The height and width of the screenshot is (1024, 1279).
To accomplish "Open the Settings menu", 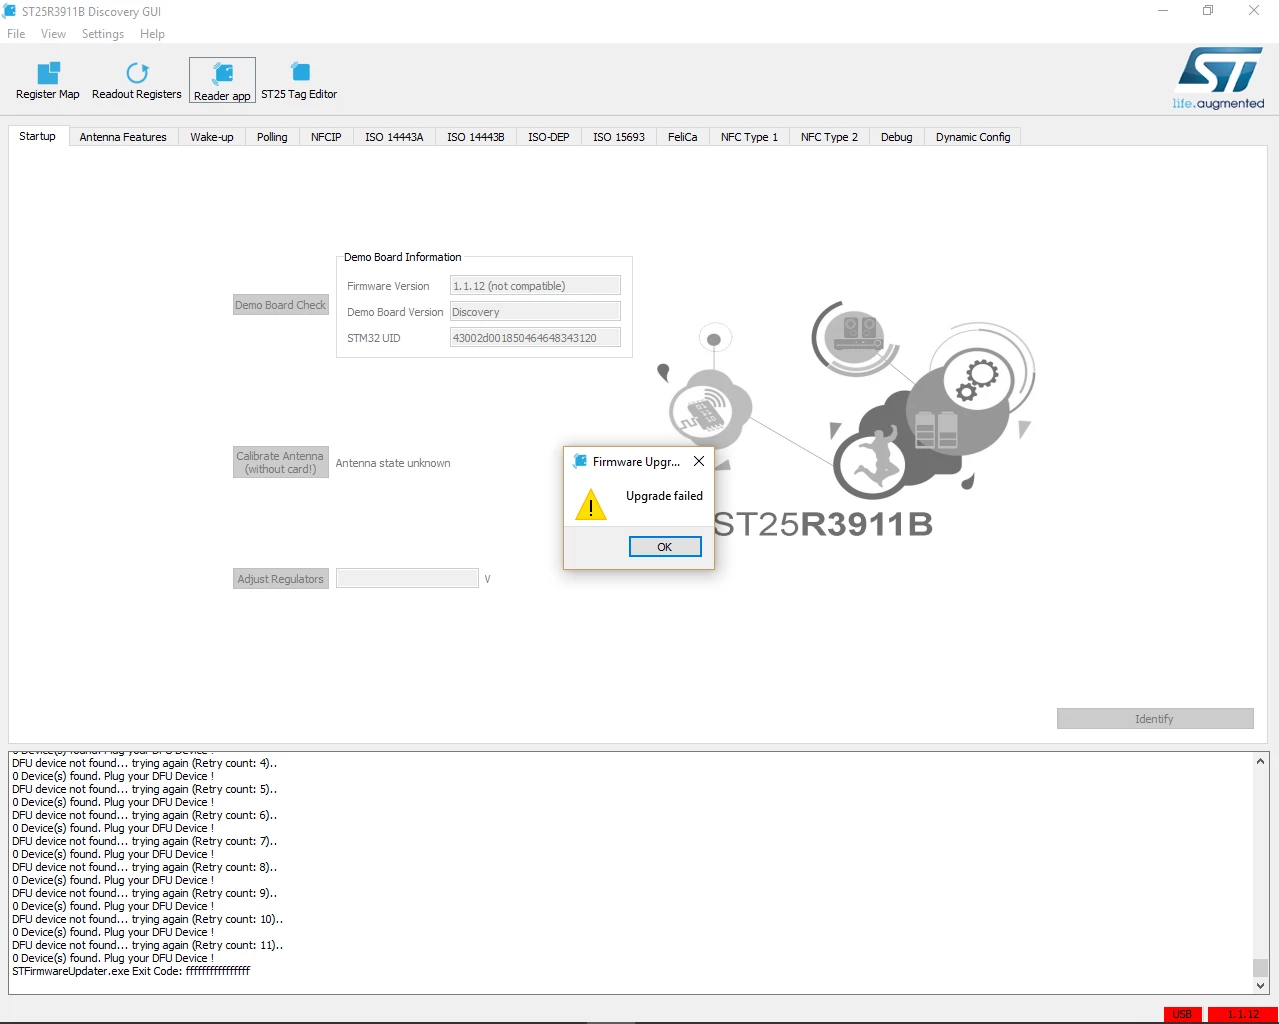I will [103, 34].
